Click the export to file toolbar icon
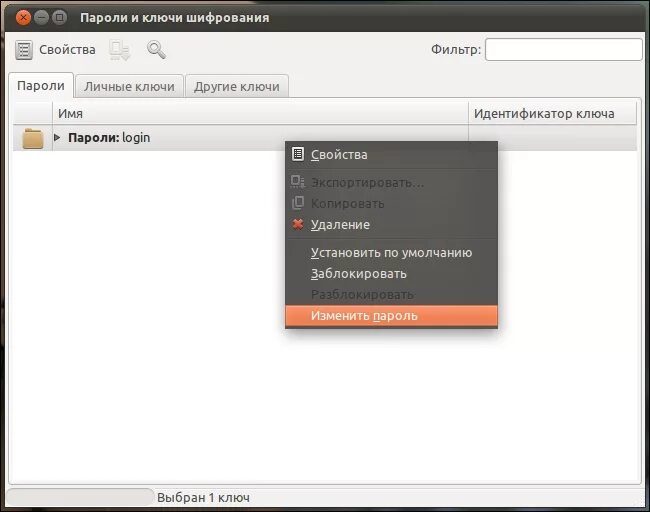The height and width of the screenshot is (512, 650). click(120, 50)
